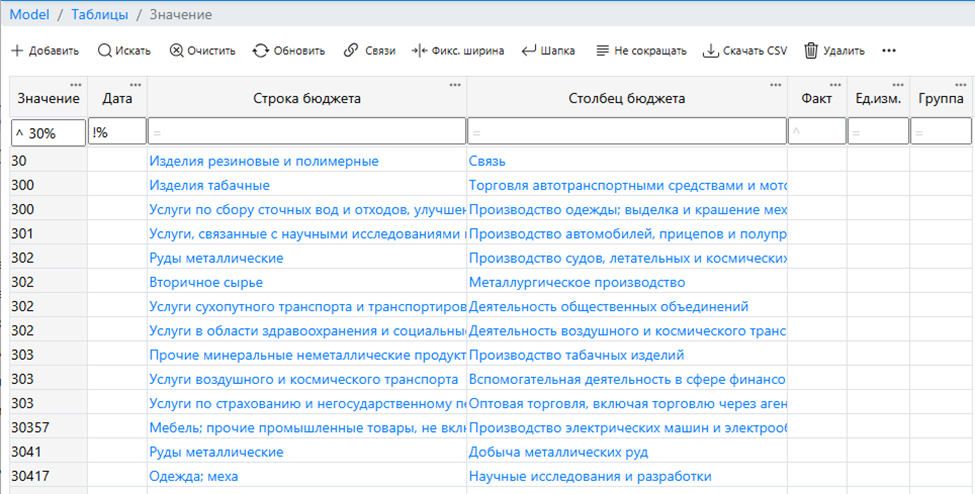Toggle the Не сокращать option

602,51
